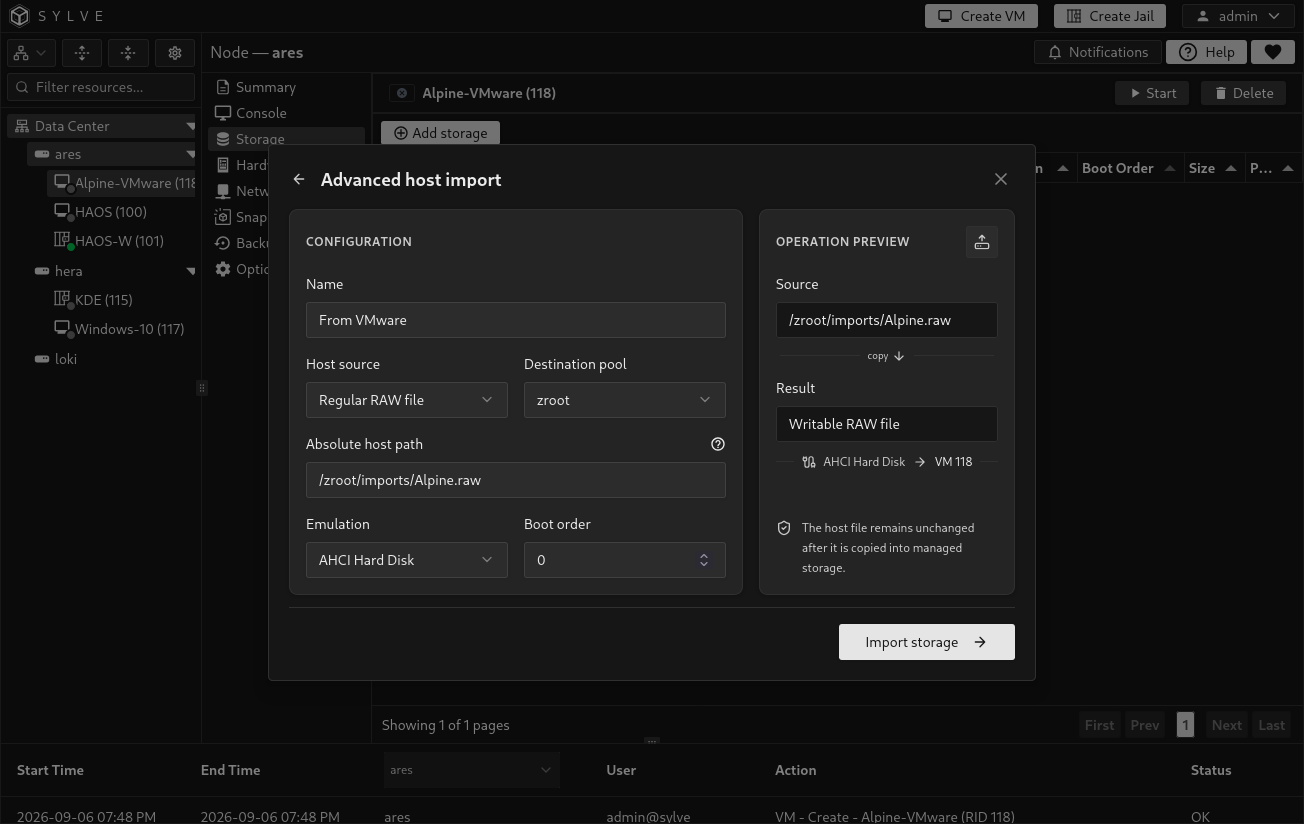Open the Emulation dropdown
Screen dimensions: 1304x824
click(406, 560)
